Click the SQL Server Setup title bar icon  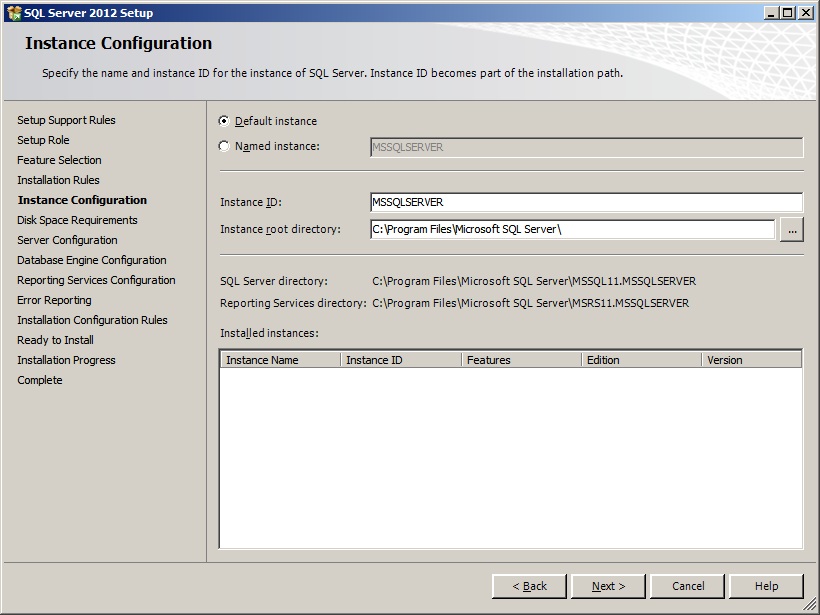point(14,13)
